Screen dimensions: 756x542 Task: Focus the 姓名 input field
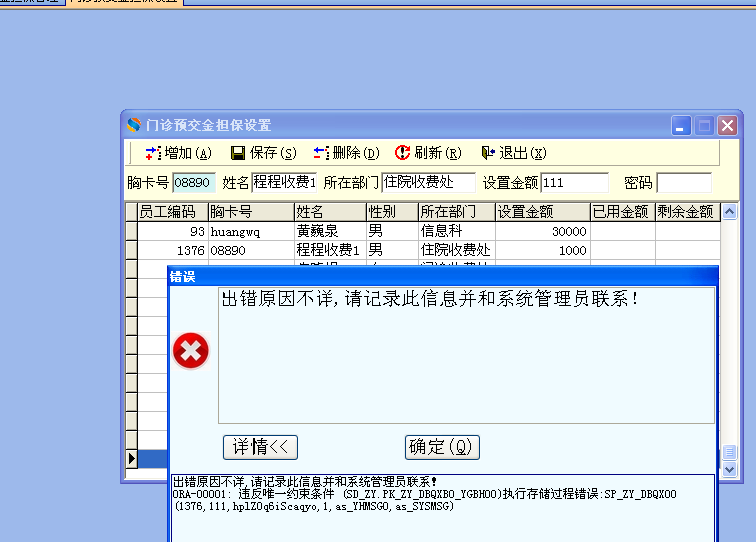[284, 183]
